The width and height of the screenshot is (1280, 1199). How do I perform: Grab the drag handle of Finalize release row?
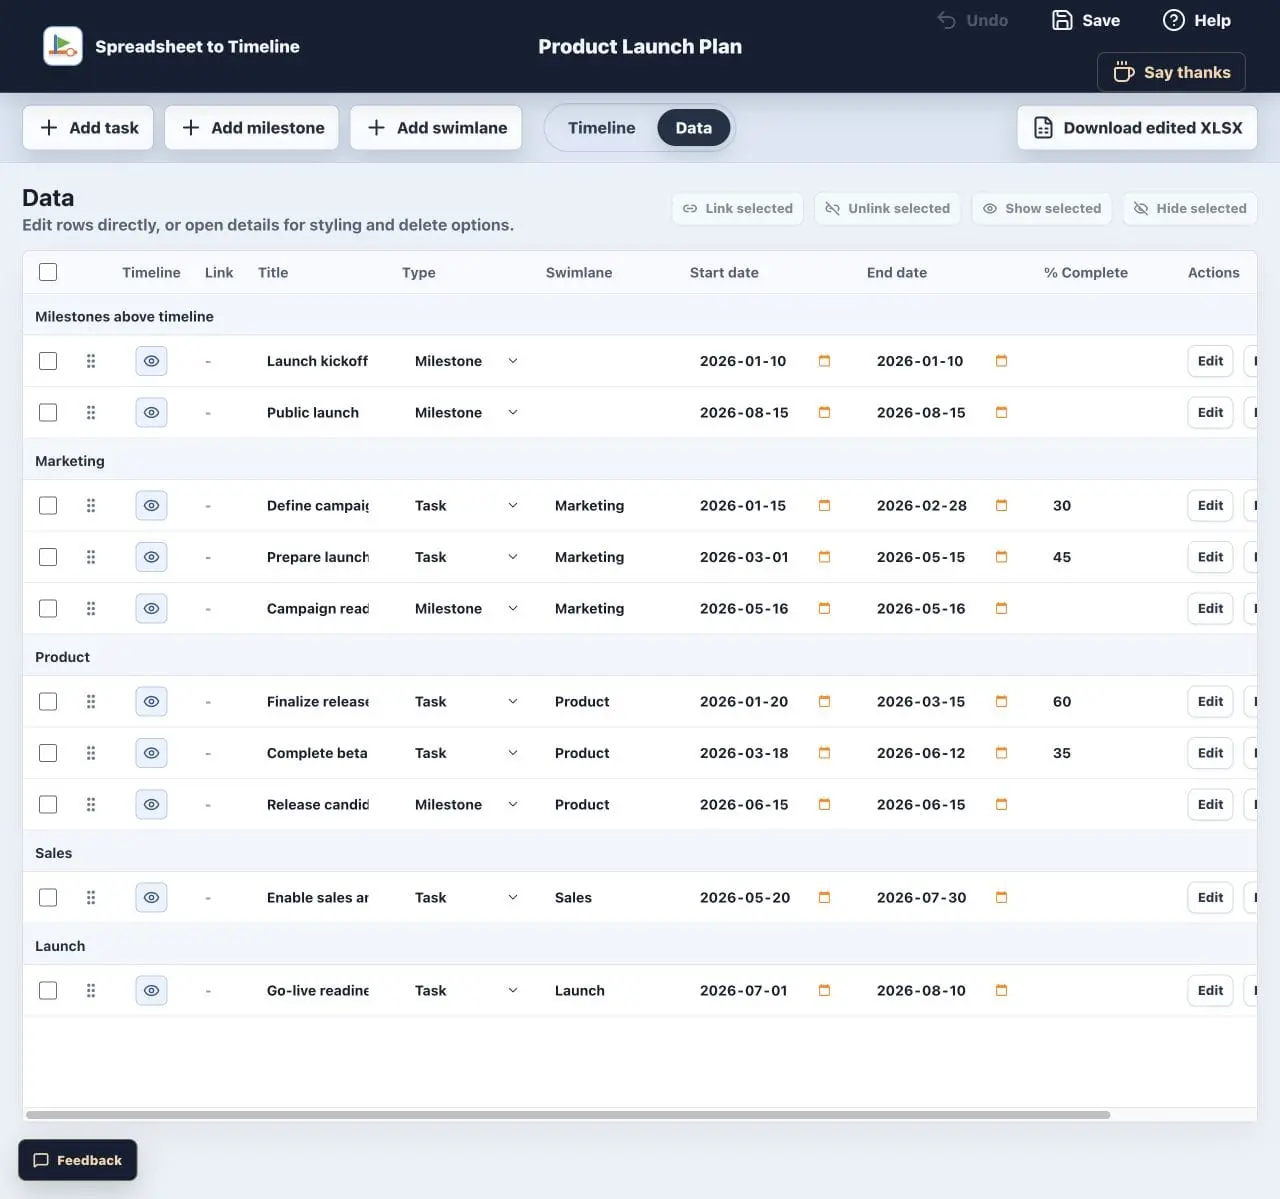[x=91, y=701]
